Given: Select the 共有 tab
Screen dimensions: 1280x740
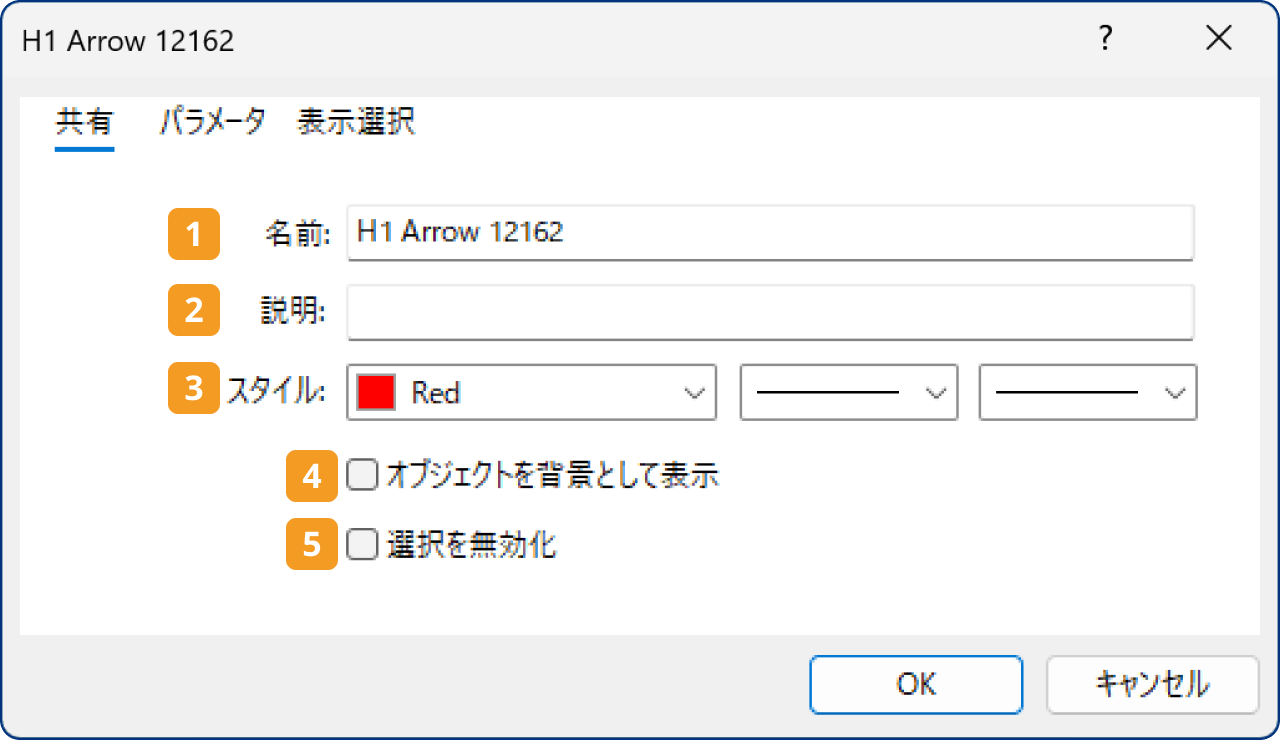Looking at the screenshot, I should pyautogui.click(x=84, y=121).
